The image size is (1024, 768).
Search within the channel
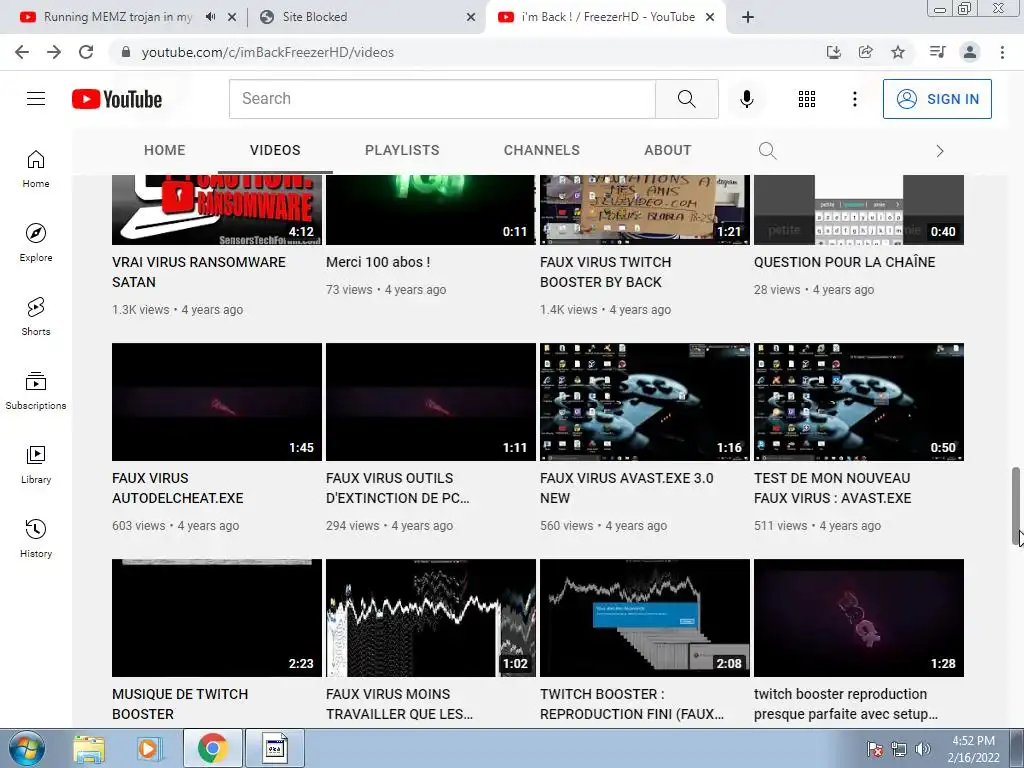767,151
